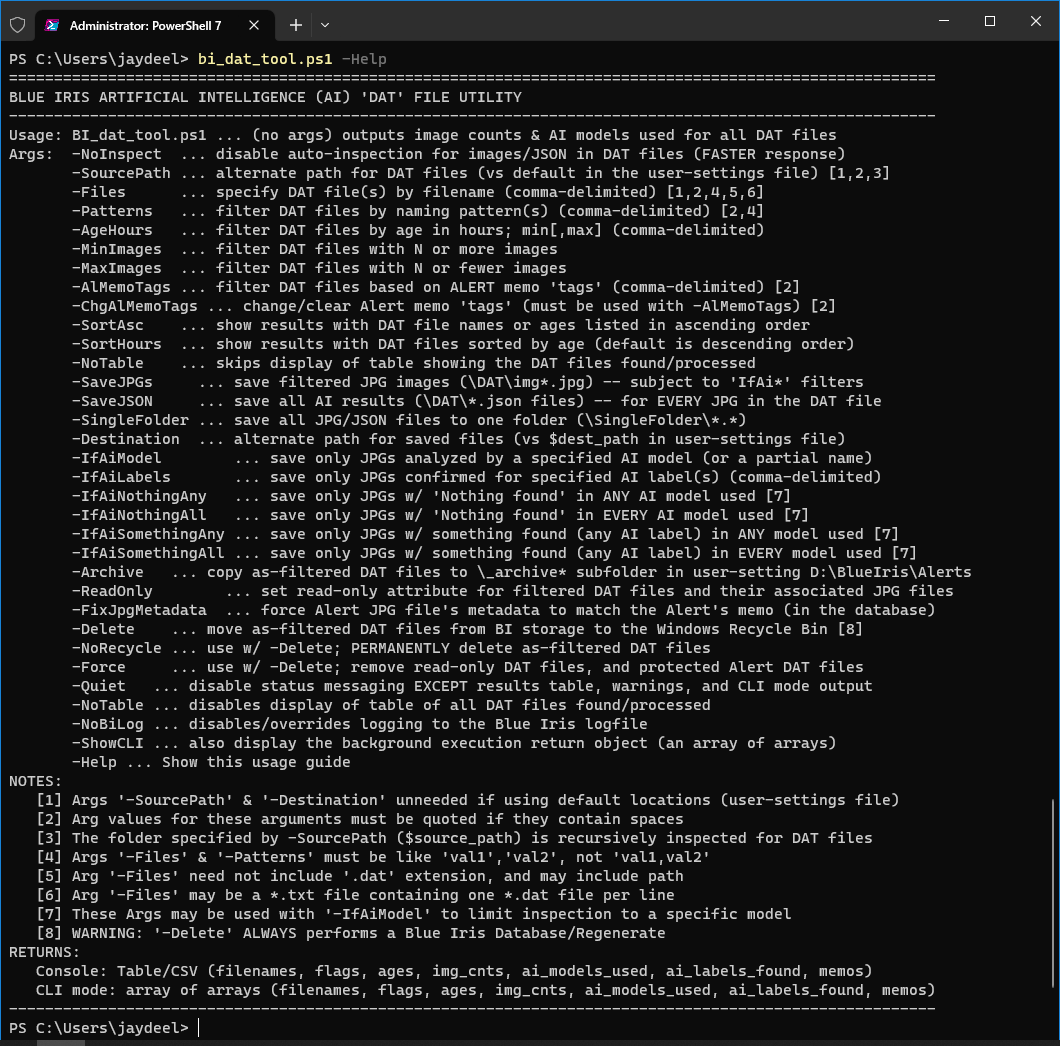1060x1046 pixels.
Task: Click the -IfAiSomethingAny argument text
Action: (148, 533)
